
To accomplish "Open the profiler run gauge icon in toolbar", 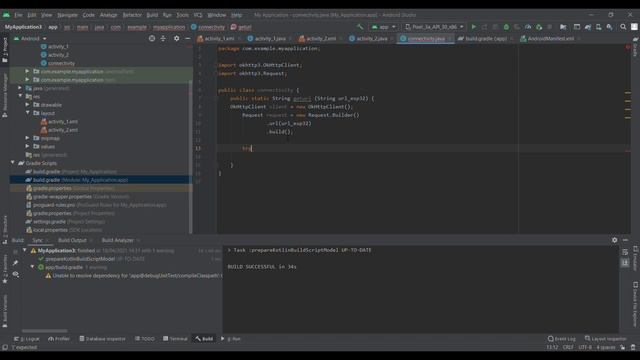I will point(528,27).
